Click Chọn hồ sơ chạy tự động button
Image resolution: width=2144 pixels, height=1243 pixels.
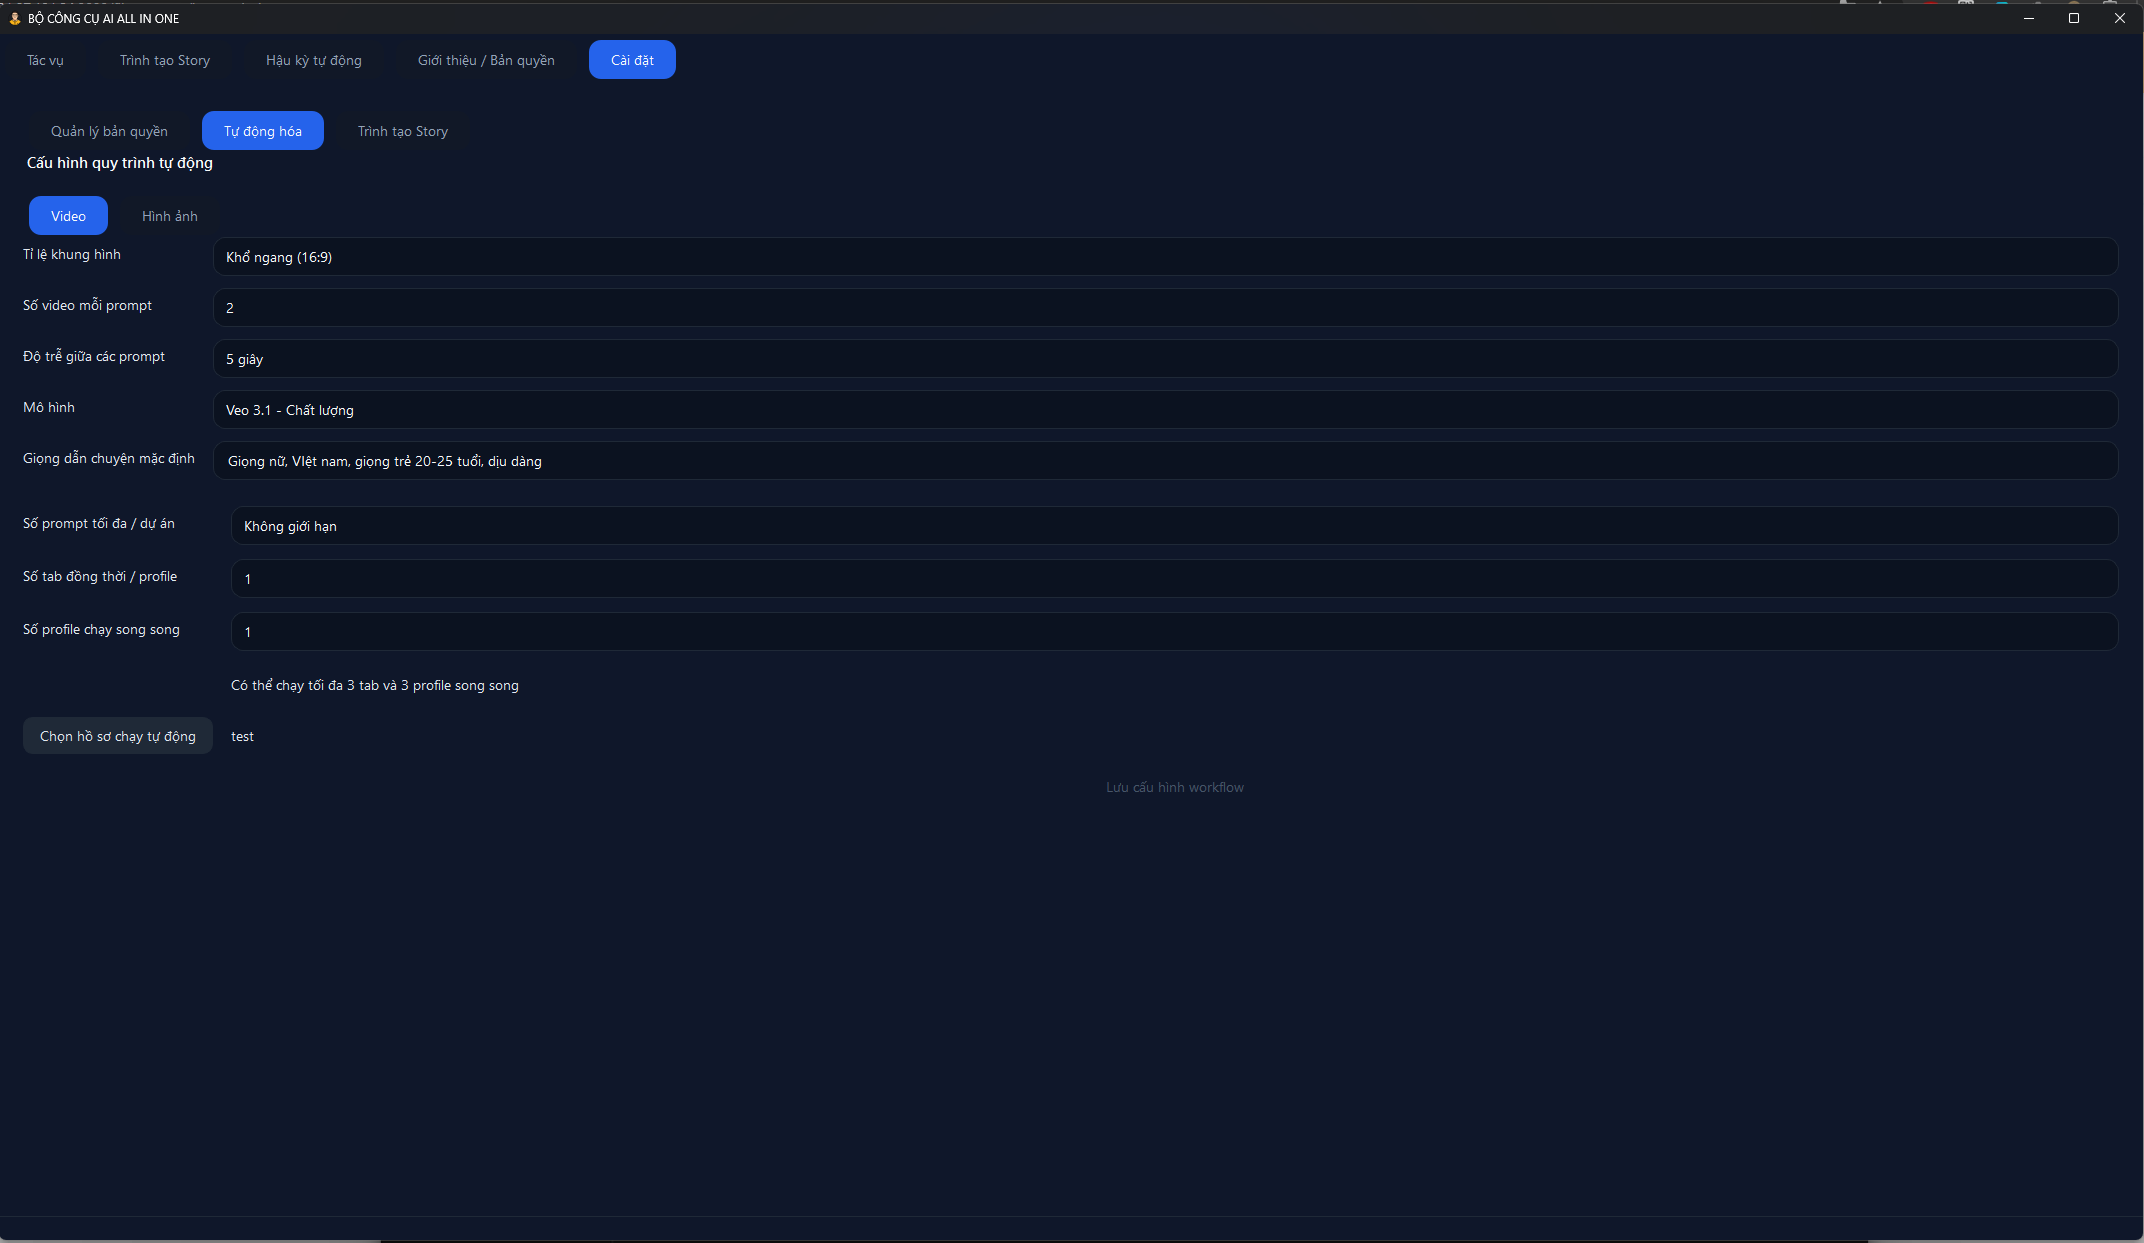[118, 736]
